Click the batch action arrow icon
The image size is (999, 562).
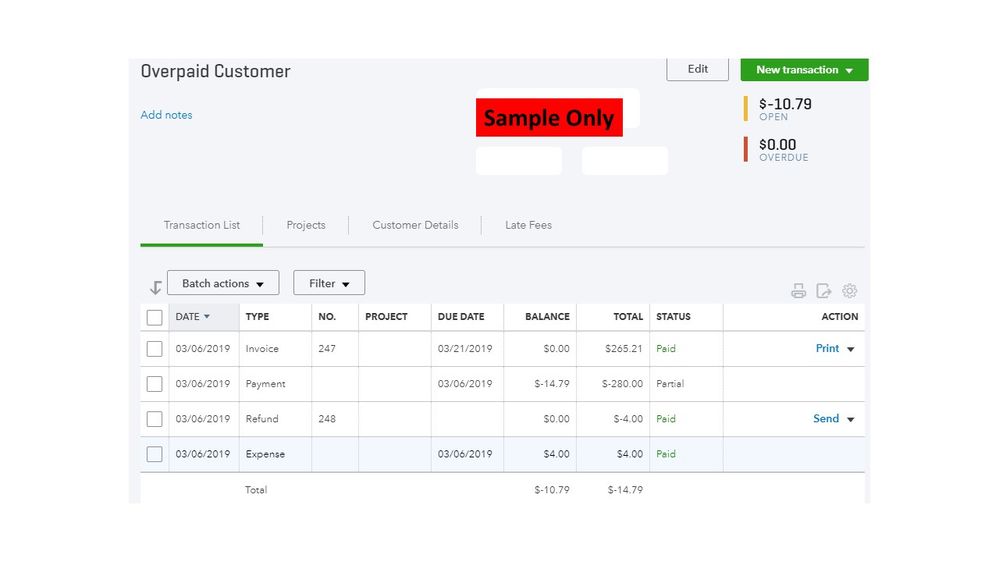click(155, 287)
